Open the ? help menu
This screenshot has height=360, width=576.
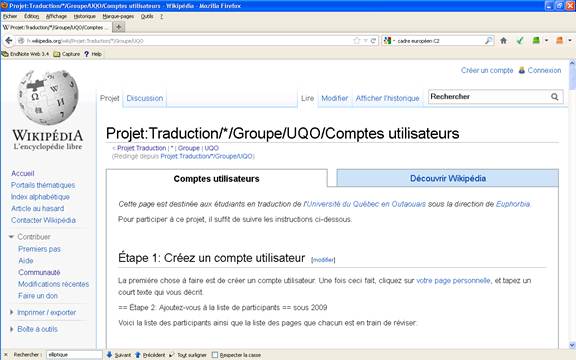point(161,17)
